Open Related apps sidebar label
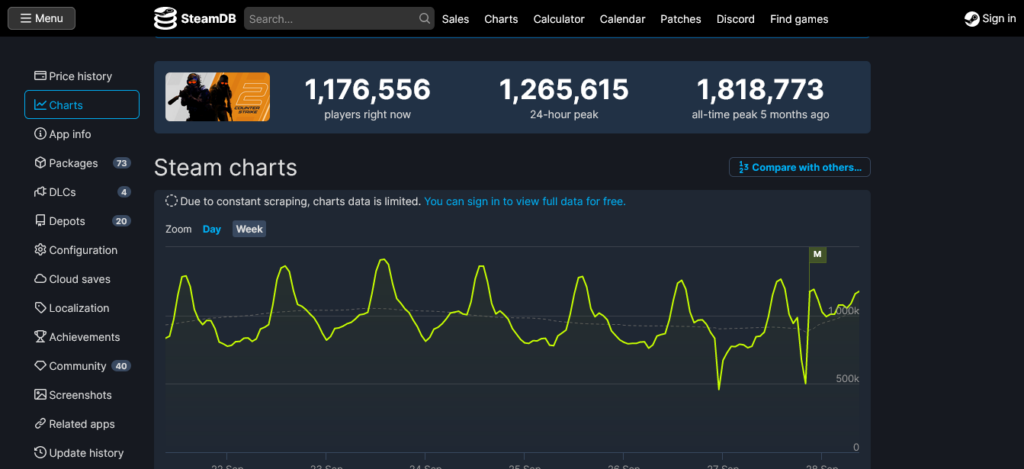The width and height of the screenshot is (1024, 469). point(82,424)
